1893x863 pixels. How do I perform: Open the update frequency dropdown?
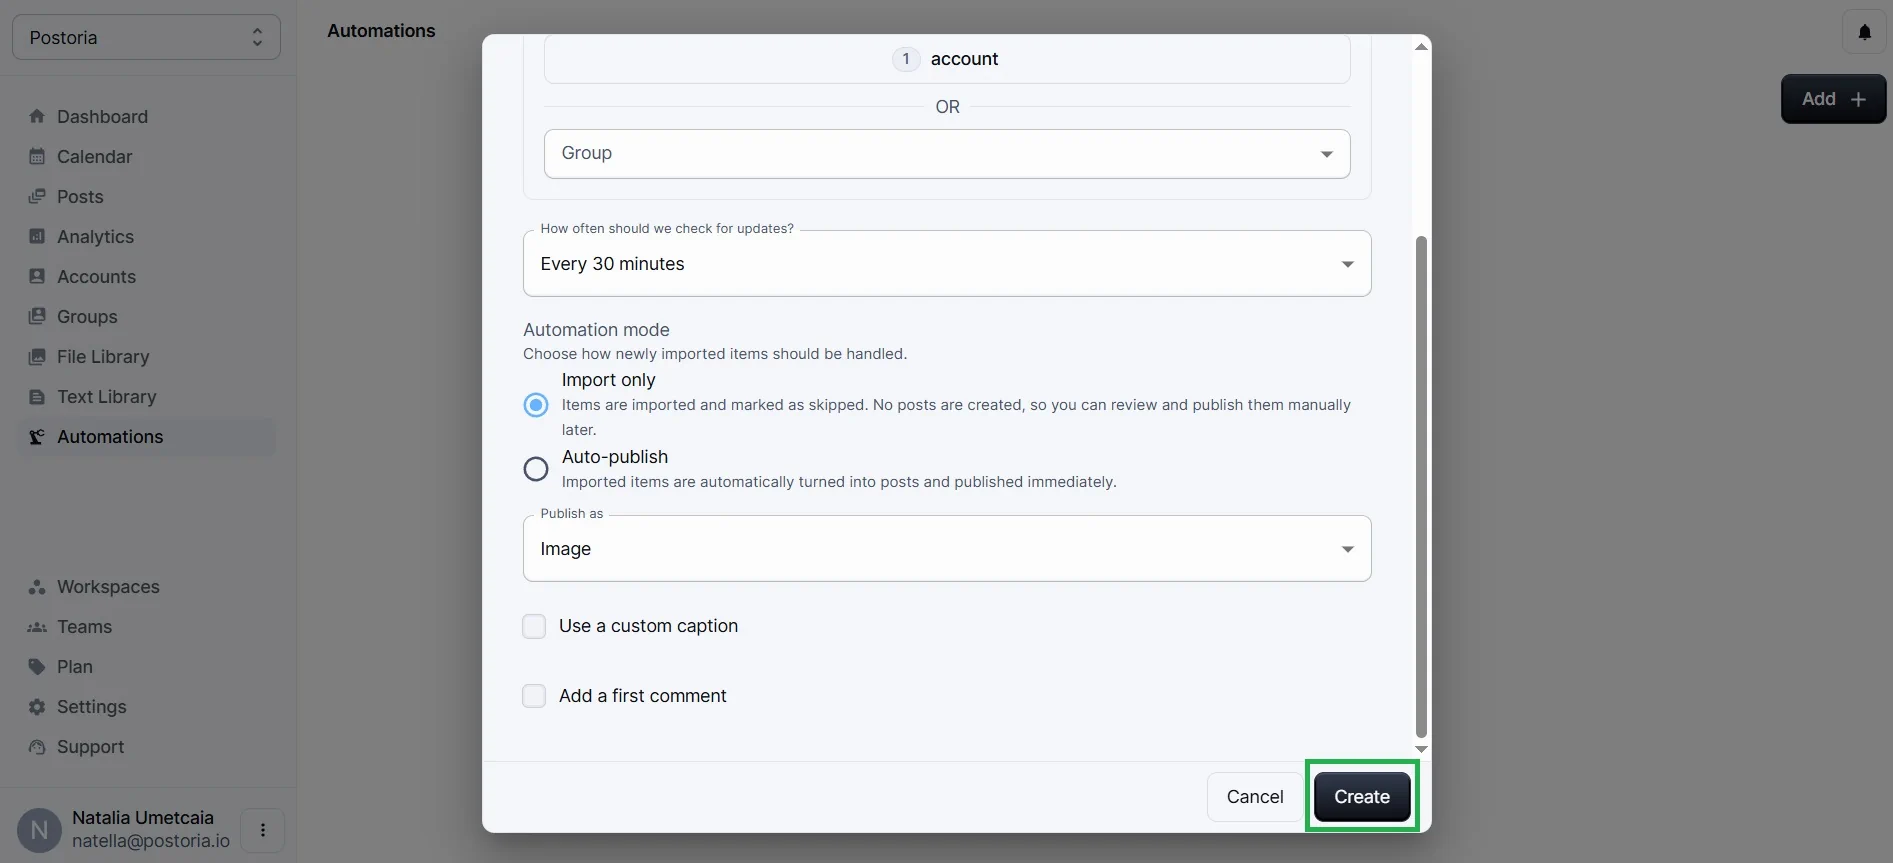click(x=947, y=263)
